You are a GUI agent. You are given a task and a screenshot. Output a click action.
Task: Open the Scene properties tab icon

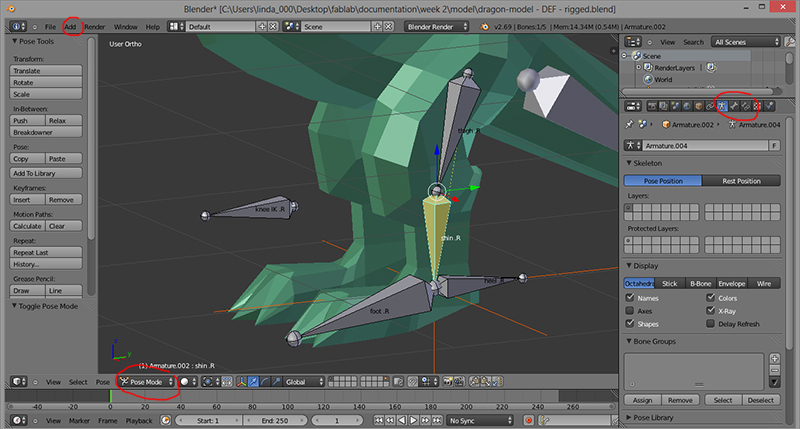coord(675,106)
